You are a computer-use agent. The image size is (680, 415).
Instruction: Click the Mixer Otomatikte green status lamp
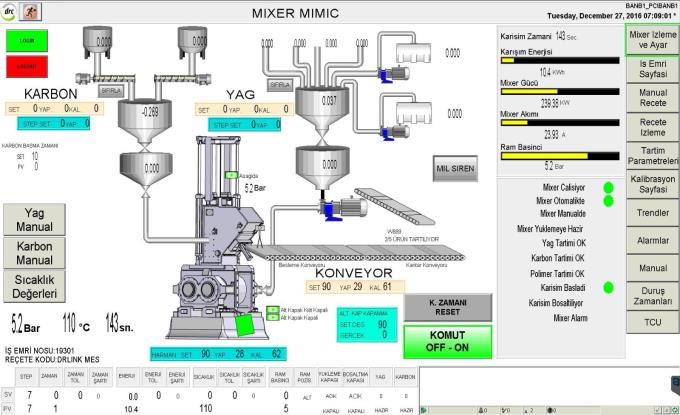pyautogui.click(x=608, y=201)
